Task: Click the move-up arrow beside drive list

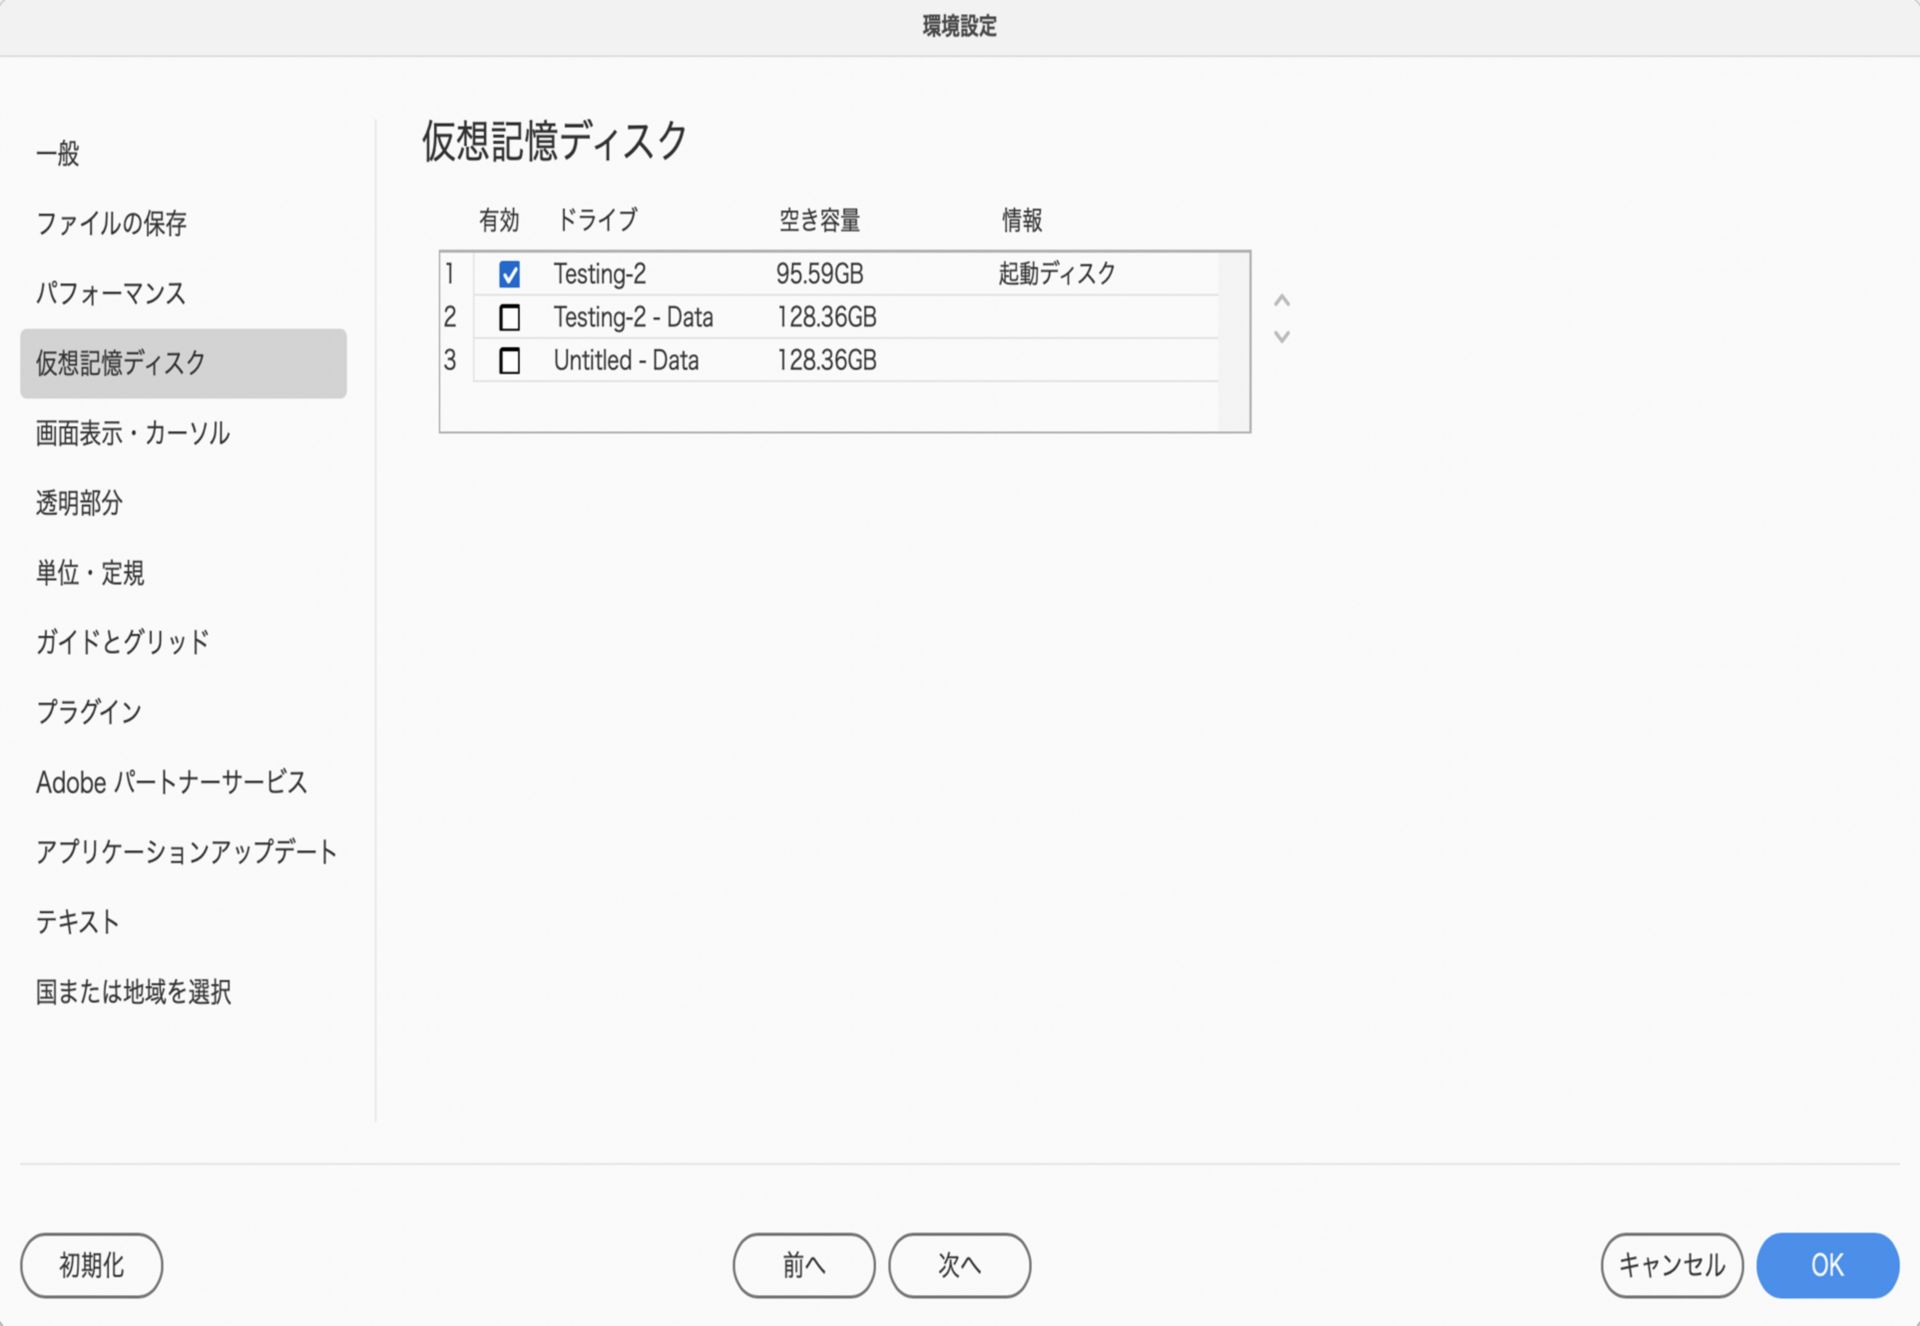Action: pos(1281,301)
